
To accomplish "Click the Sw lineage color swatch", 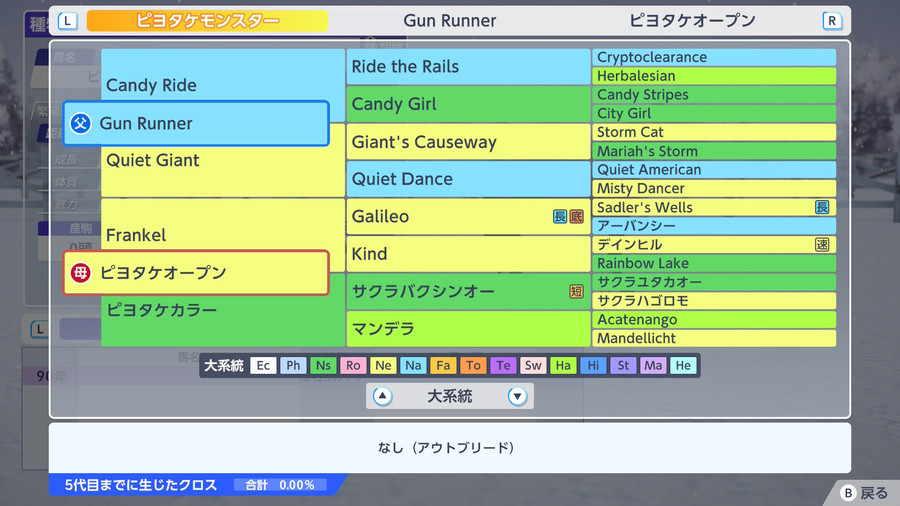I will coord(533,365).
